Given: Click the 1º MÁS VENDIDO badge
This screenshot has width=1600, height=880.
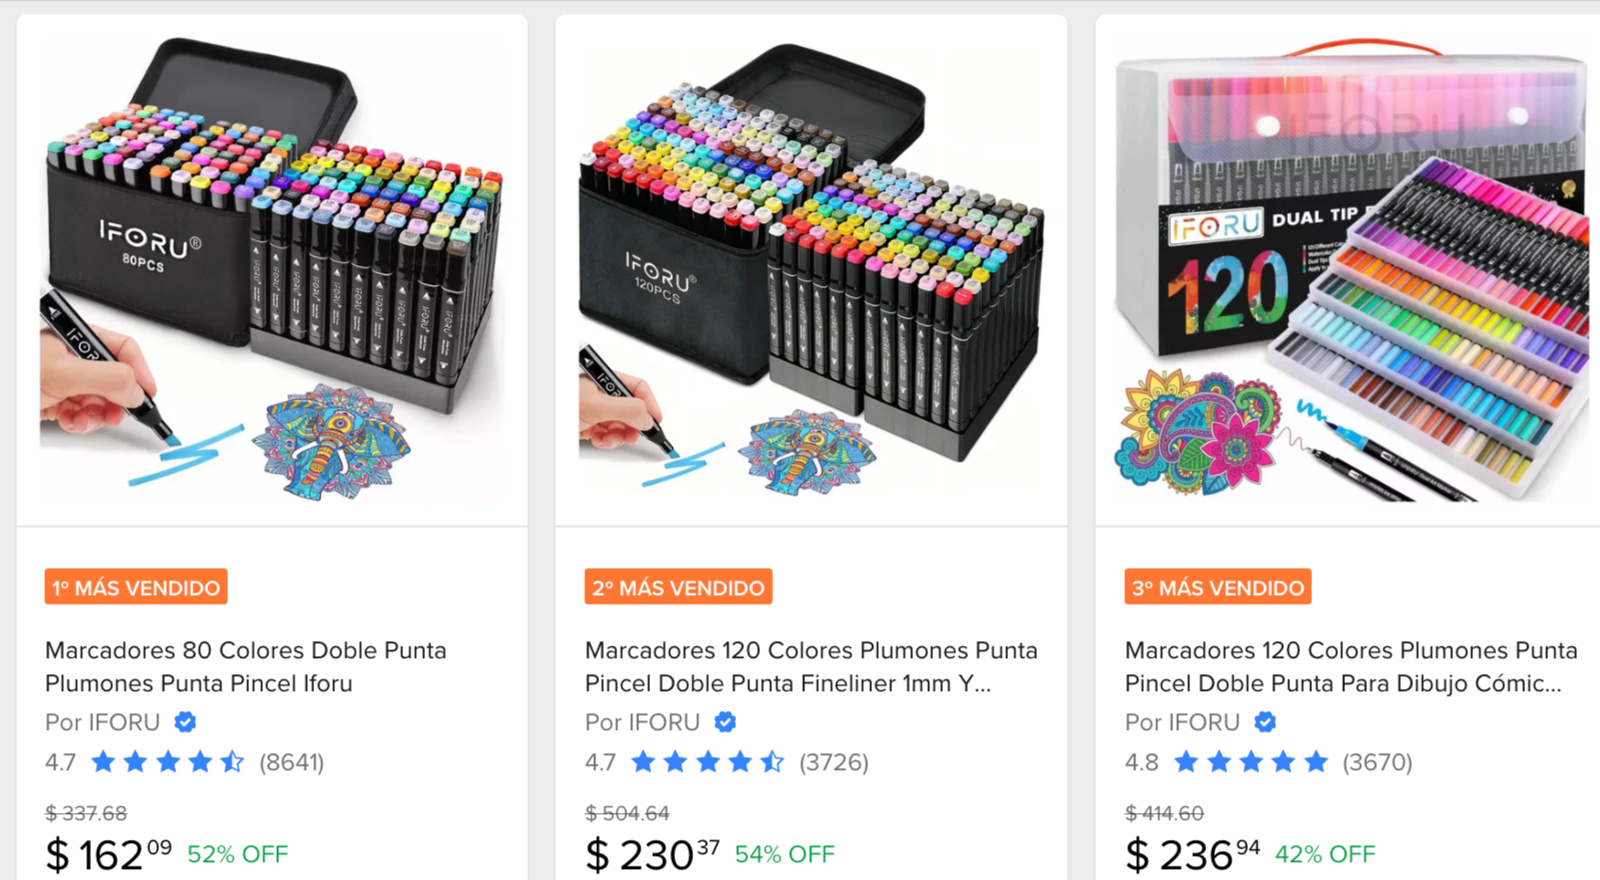Looking at the screenshot, I should click(136, 587).
